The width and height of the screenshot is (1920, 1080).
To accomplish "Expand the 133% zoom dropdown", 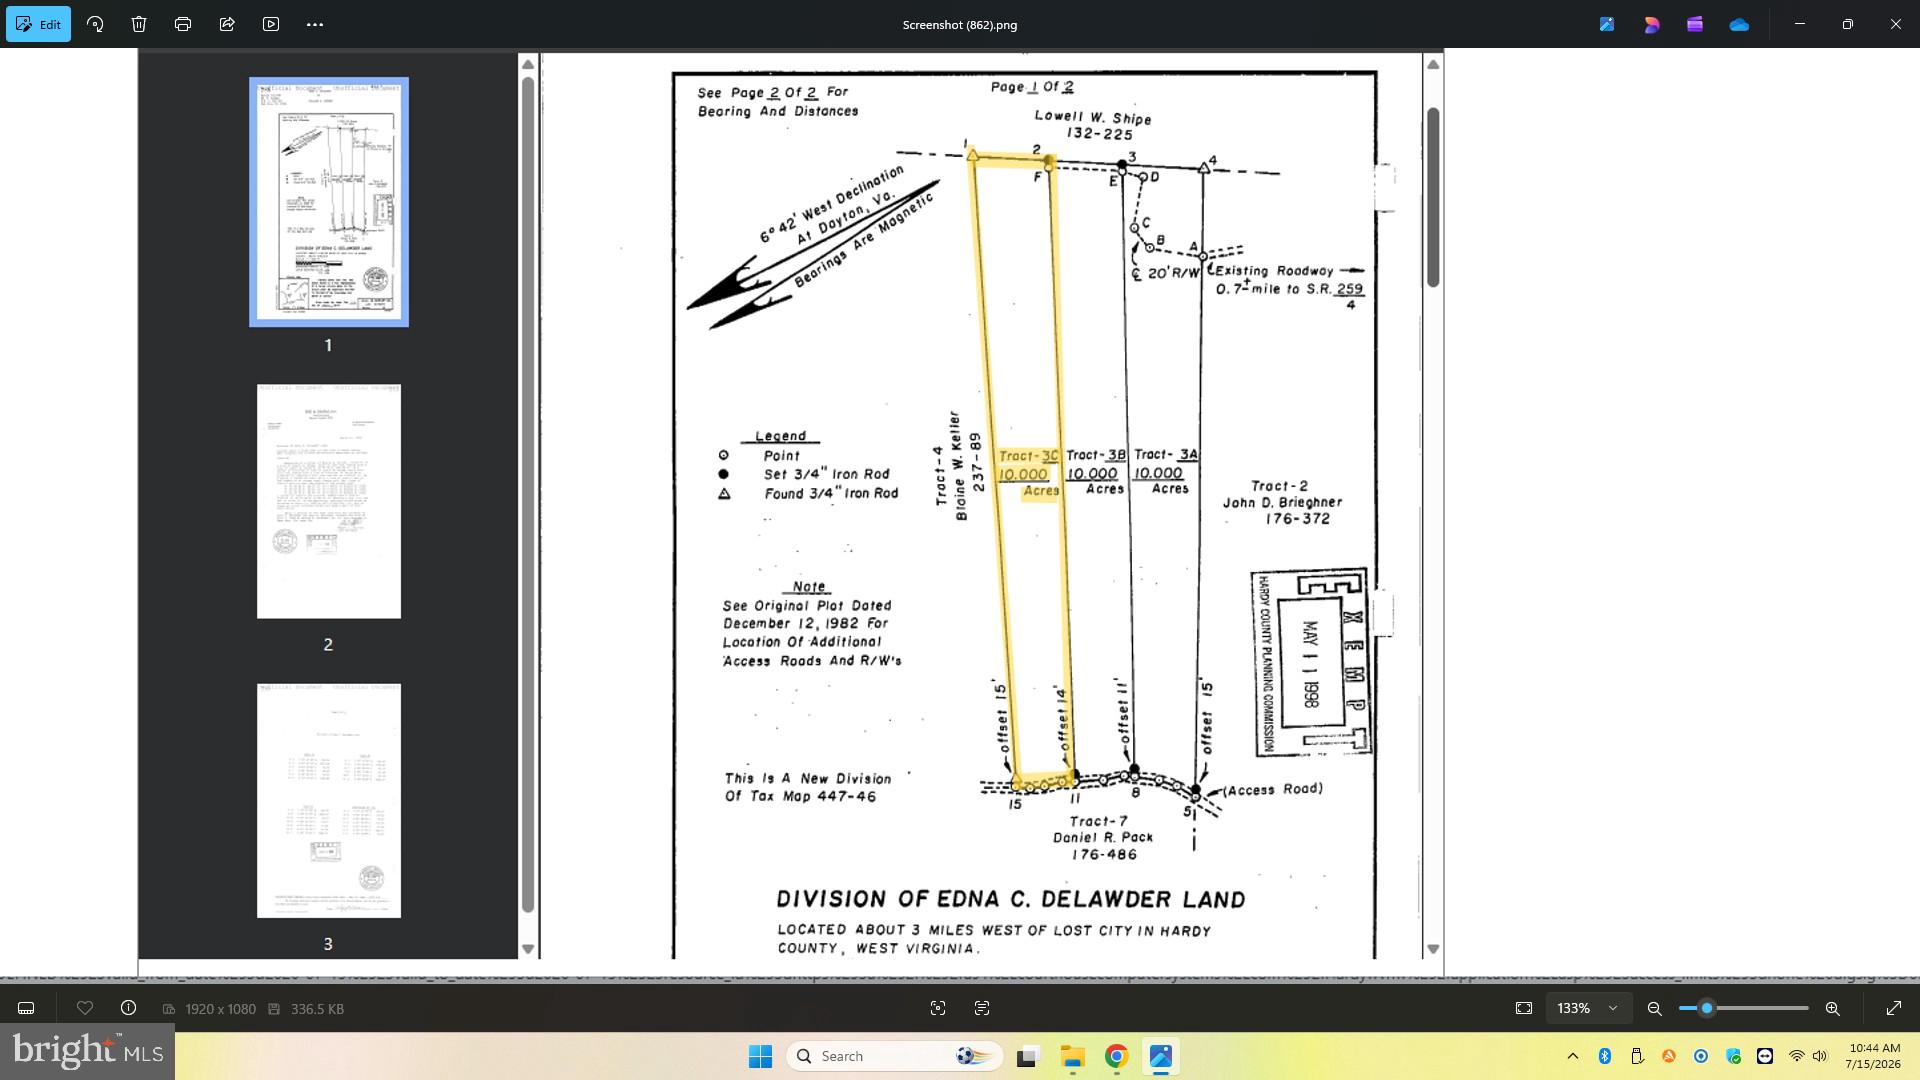I will 1589,1008.
